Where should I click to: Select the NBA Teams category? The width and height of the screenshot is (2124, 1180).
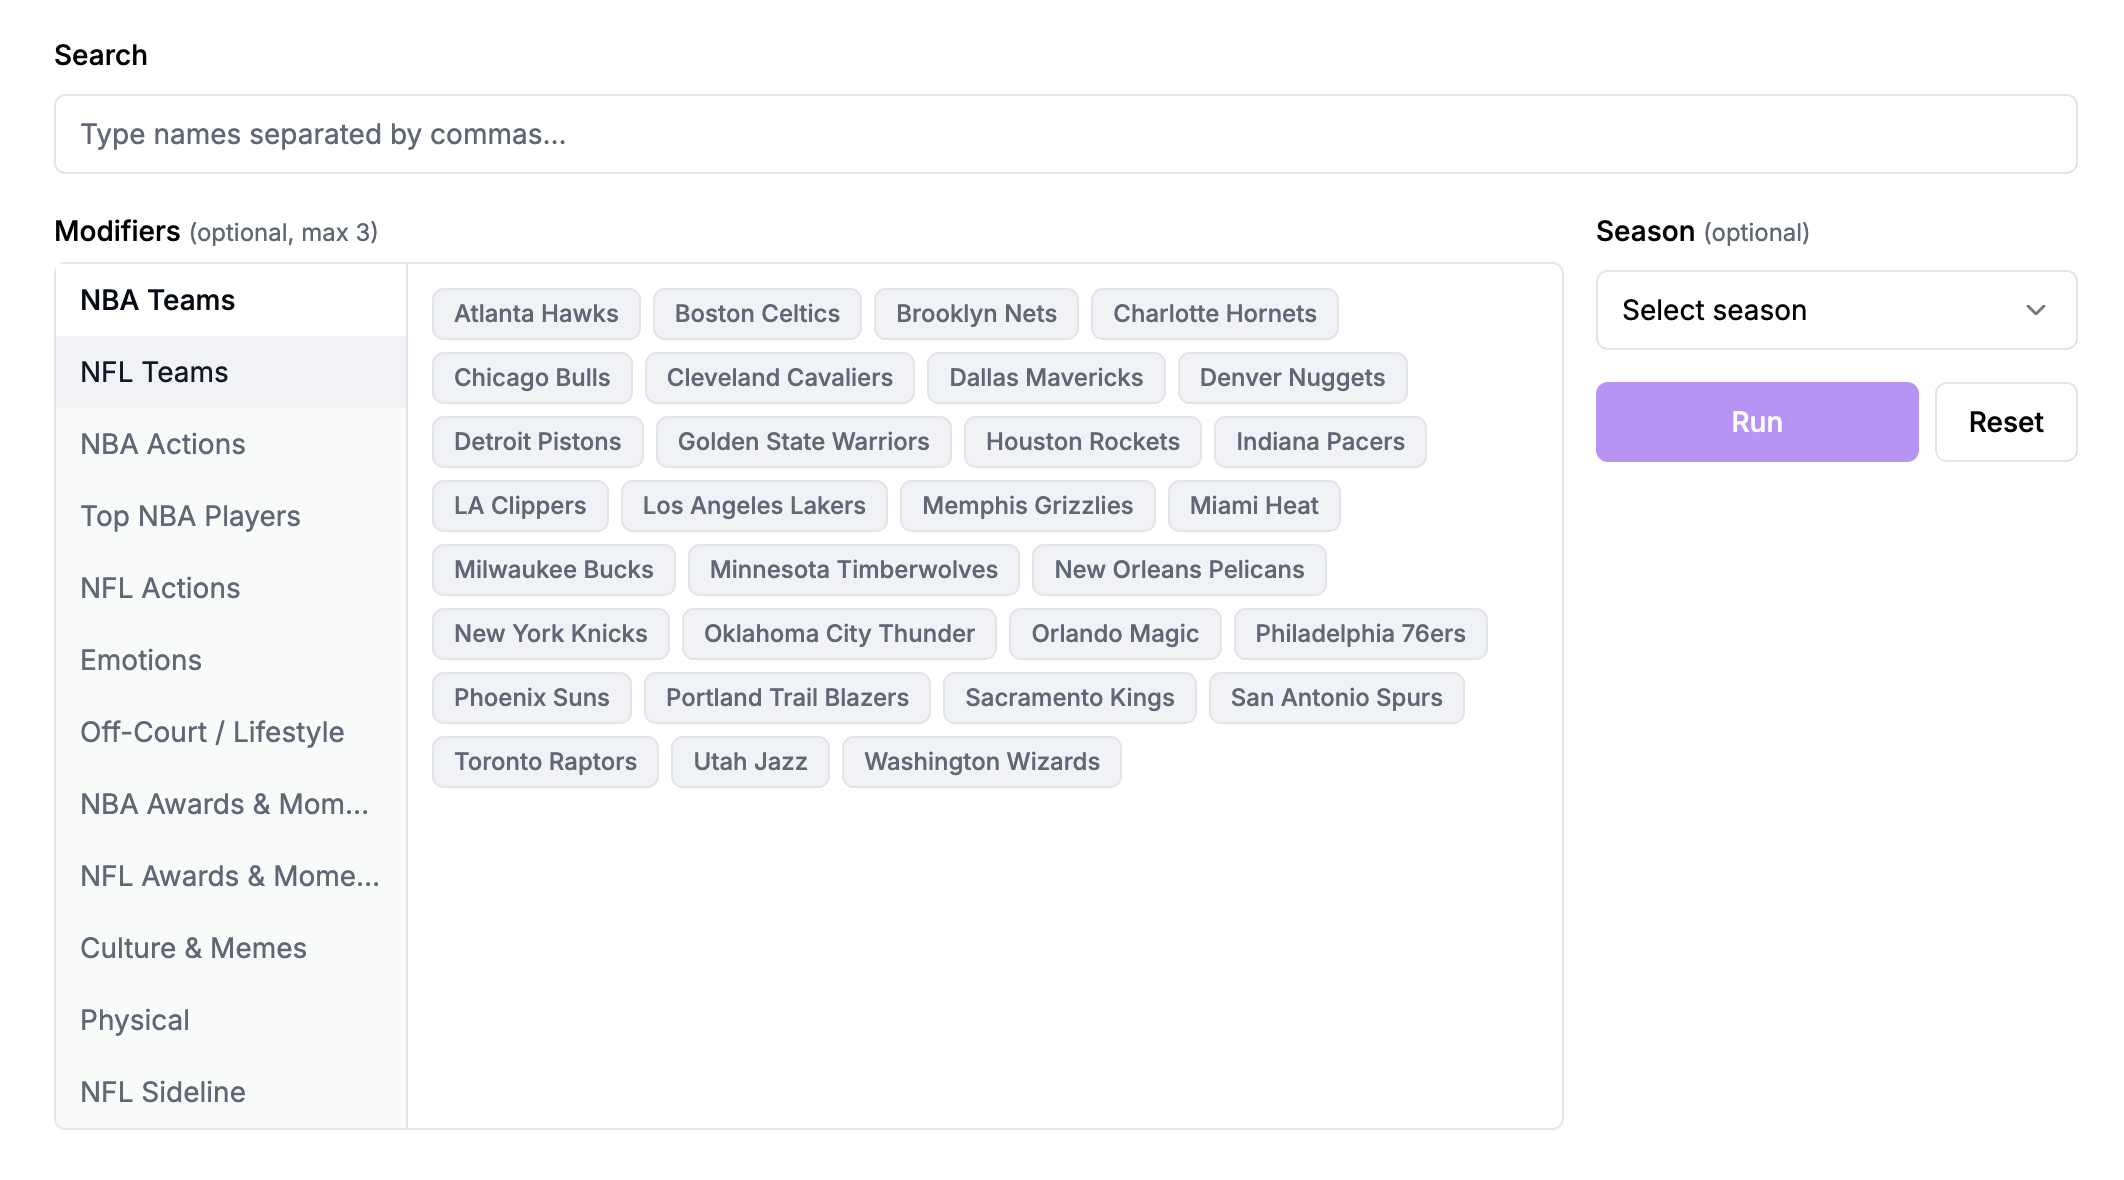point(231,300)
